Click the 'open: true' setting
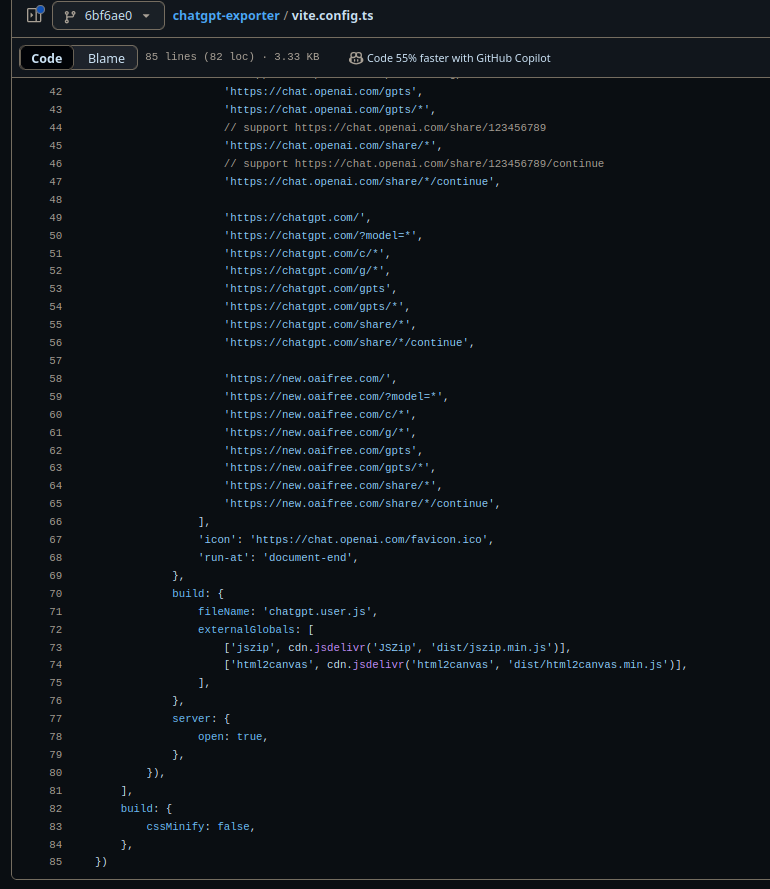Screen dimensions: 770x889 [230, 736]
